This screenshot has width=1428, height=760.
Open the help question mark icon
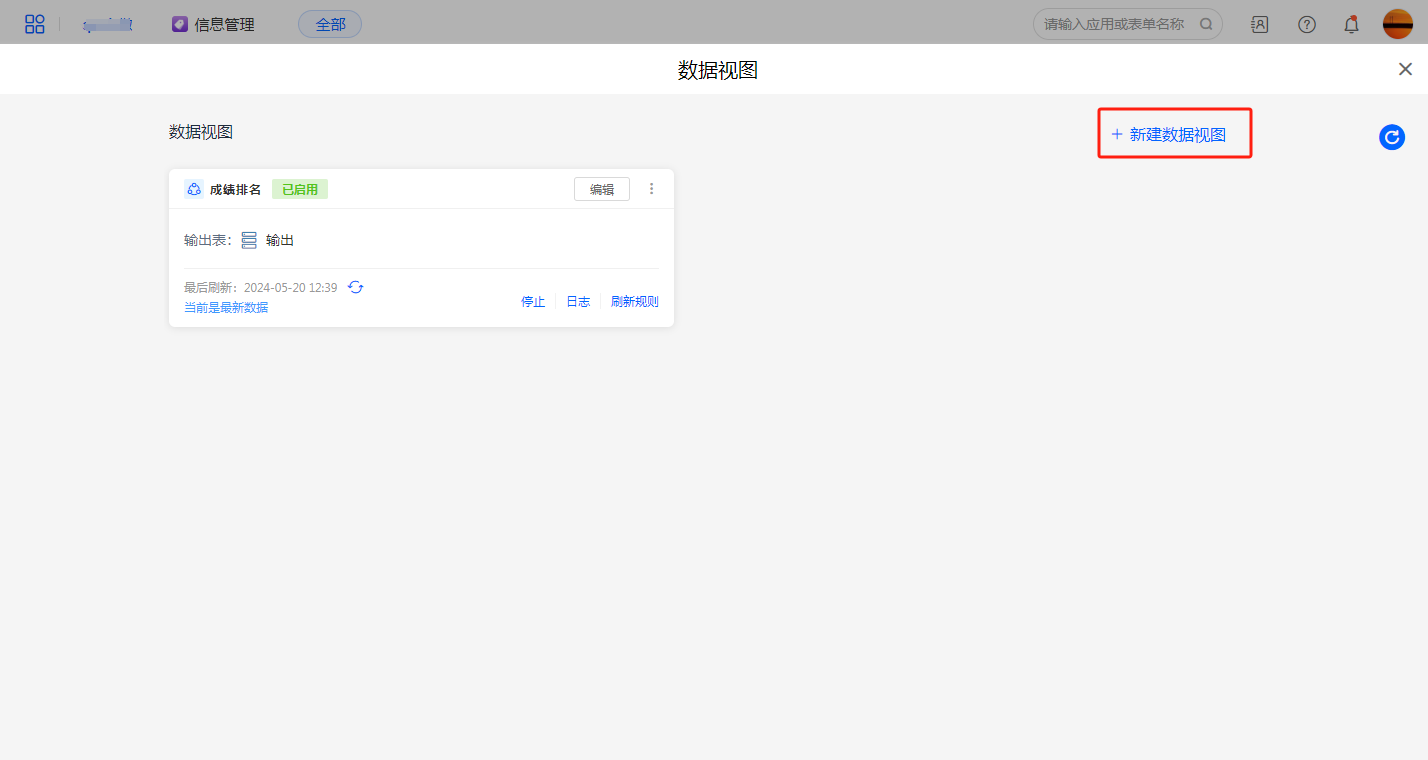tap(1306, 24)
